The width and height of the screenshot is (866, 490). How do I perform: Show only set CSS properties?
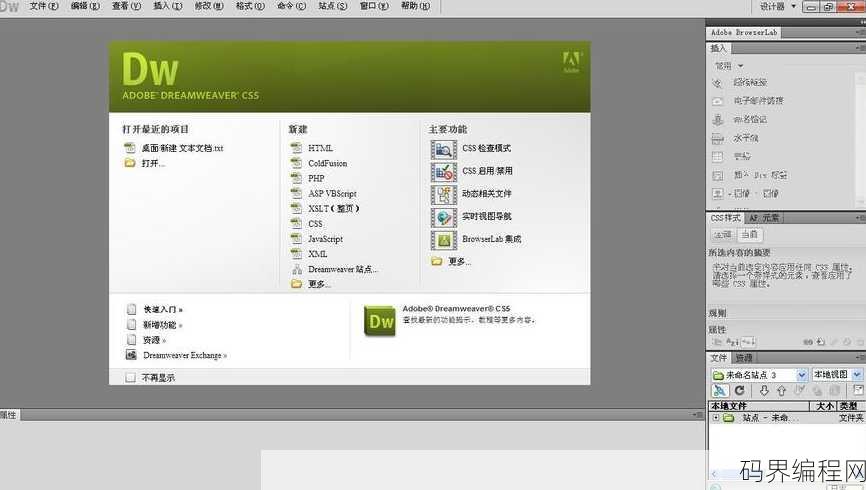[748, 342]
